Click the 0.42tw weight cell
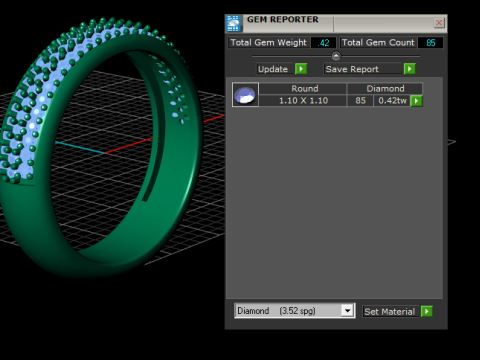Viewport: 480px width, 360px height. tap(392, 101)
